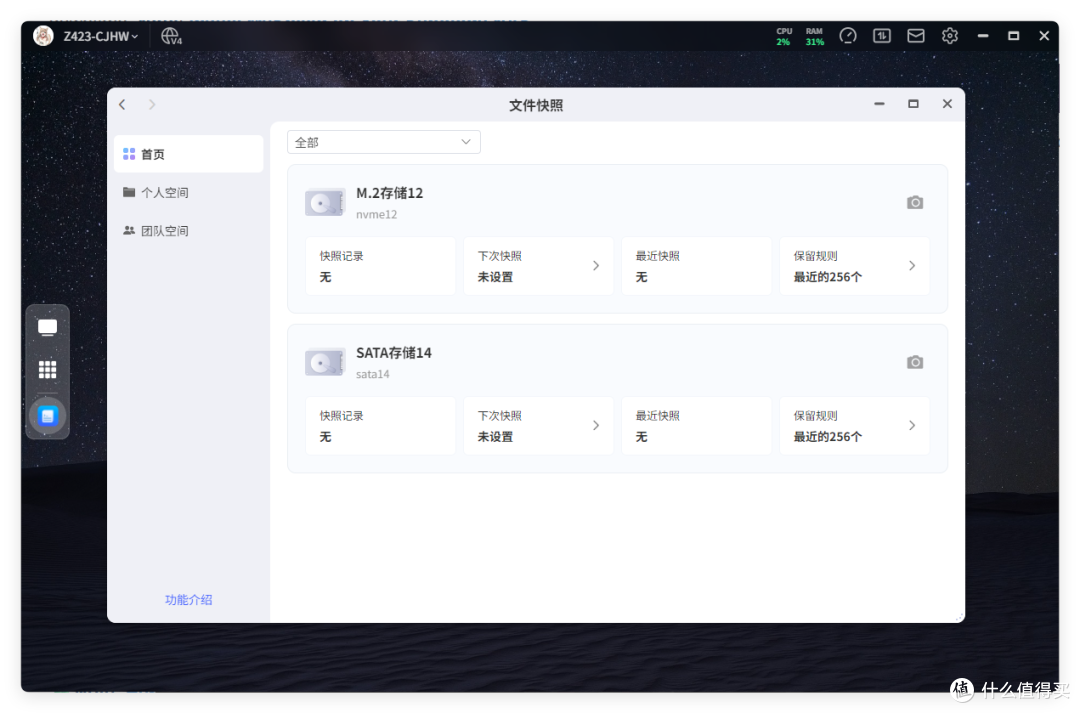
Task: Open 个人空间 in the sidebar
Action: tap(188, 192)
